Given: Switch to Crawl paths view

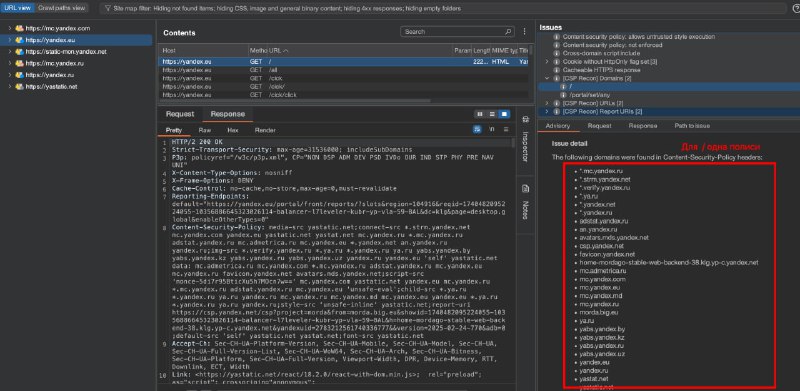Looking at the screenshot, I should (62, 8).
